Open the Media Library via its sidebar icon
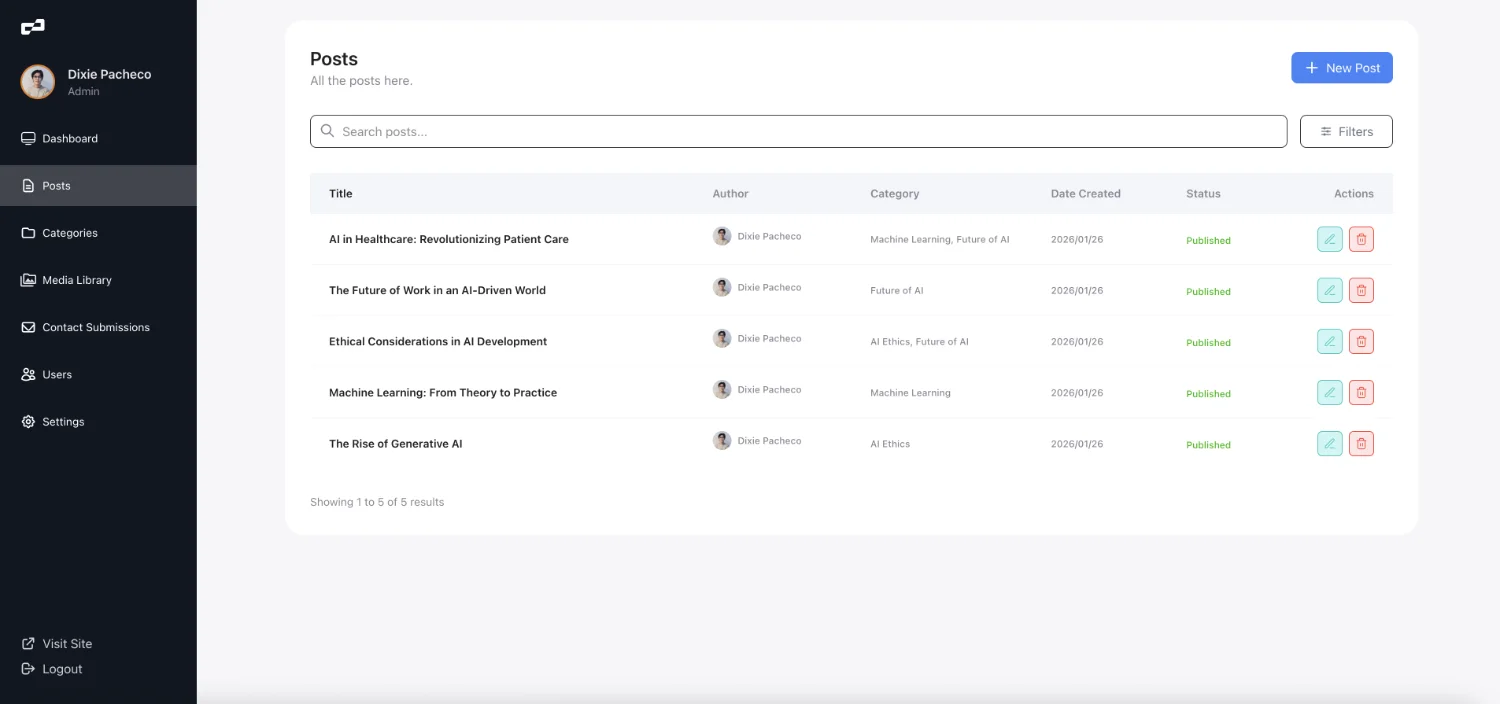This screenshot has width=1500, height=704. (x=28, y=280)
